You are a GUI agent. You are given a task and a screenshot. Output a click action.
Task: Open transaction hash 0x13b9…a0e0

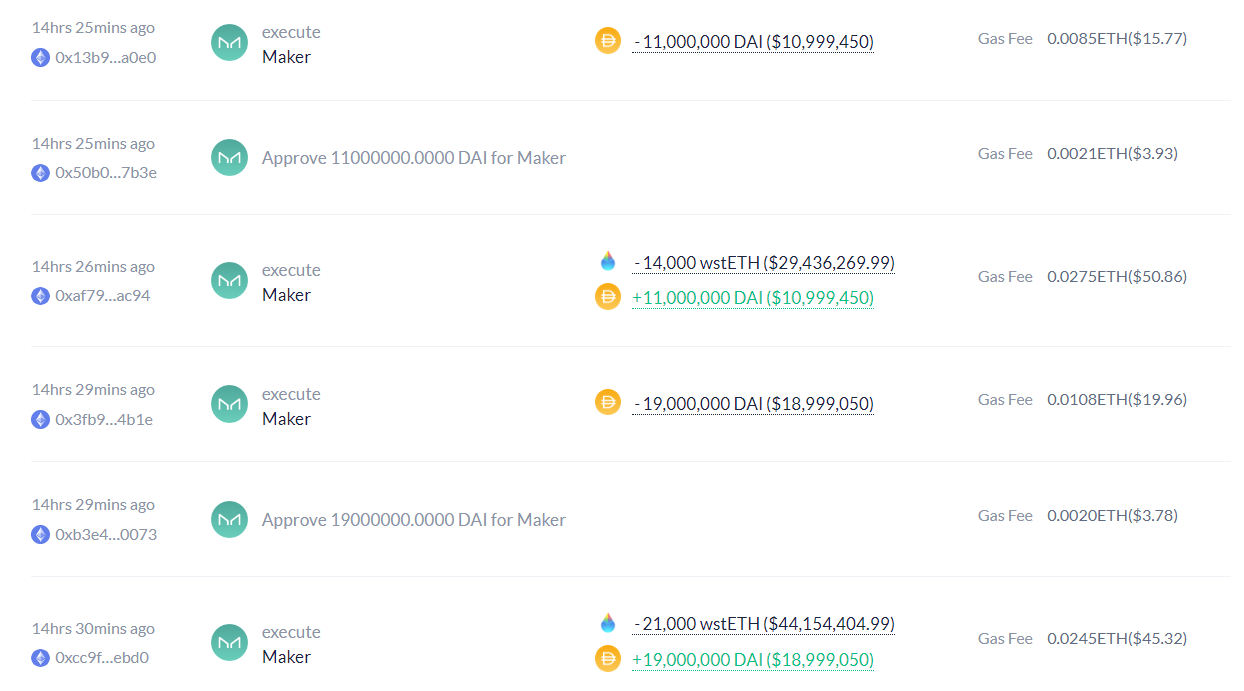point(106,57)
